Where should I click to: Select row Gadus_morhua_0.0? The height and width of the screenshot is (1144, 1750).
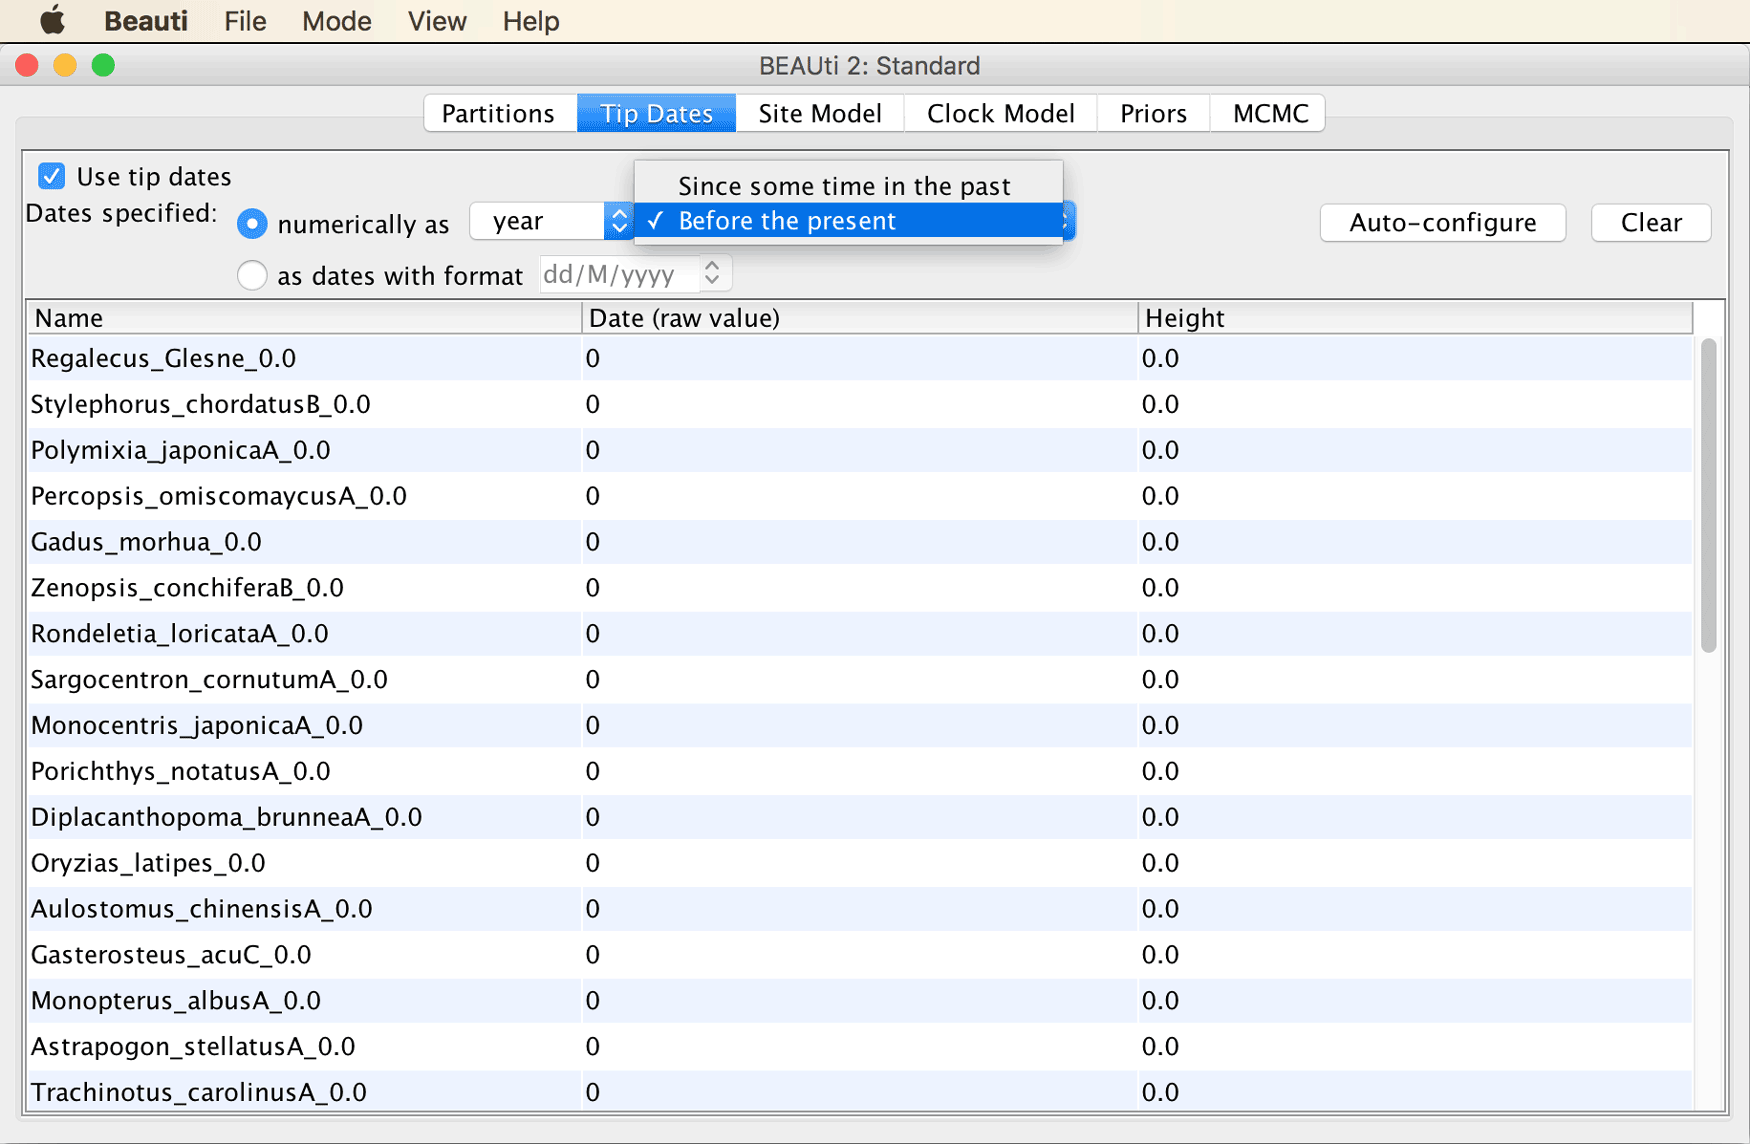point(860,542)
